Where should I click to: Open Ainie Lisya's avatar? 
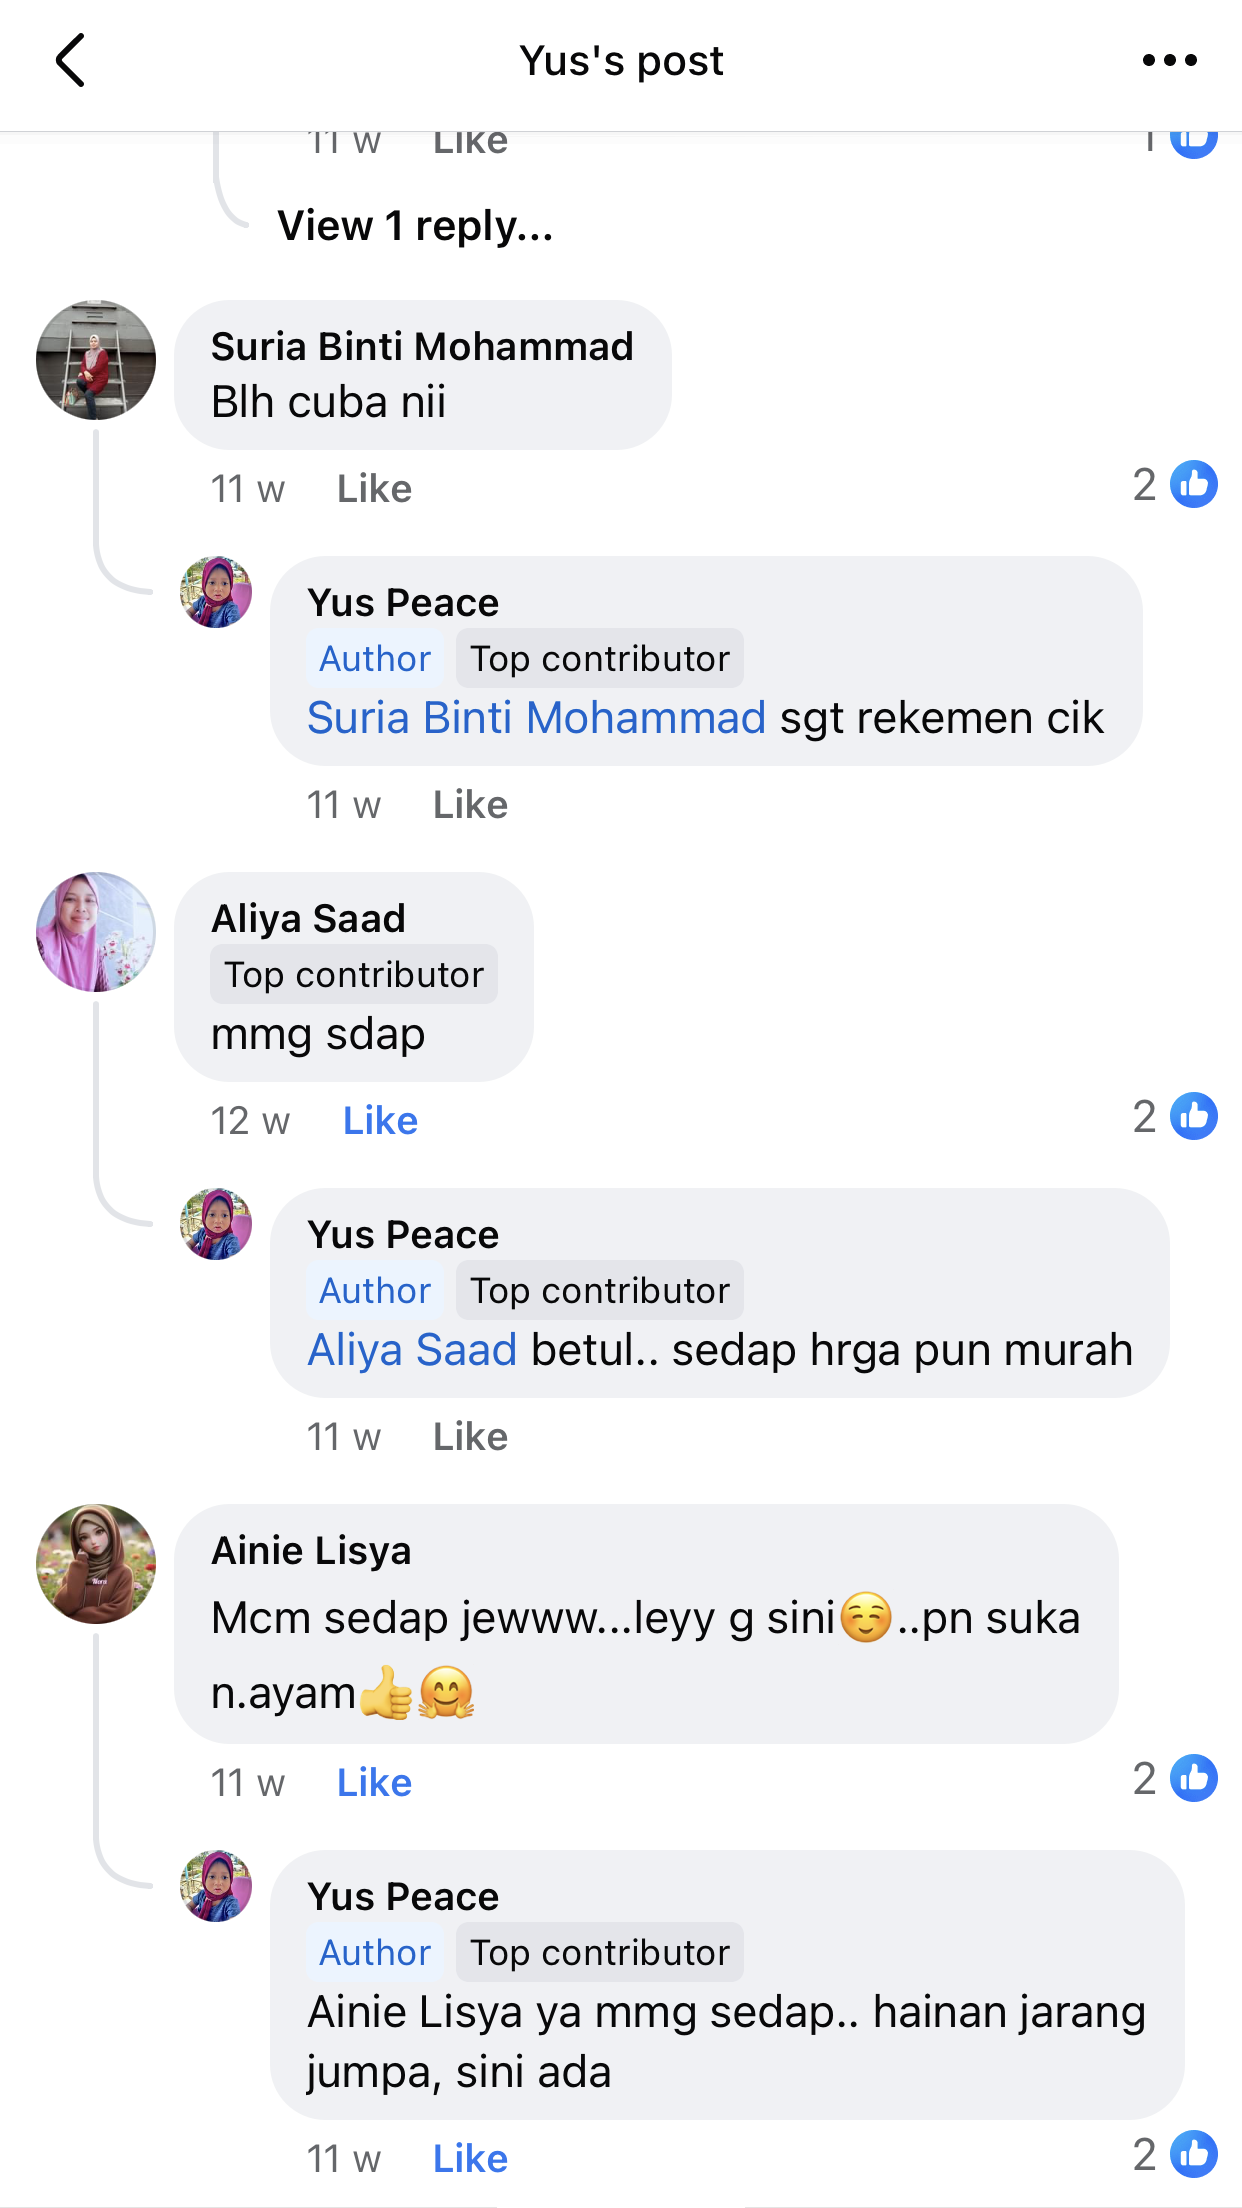click(x=96, y=1564)
